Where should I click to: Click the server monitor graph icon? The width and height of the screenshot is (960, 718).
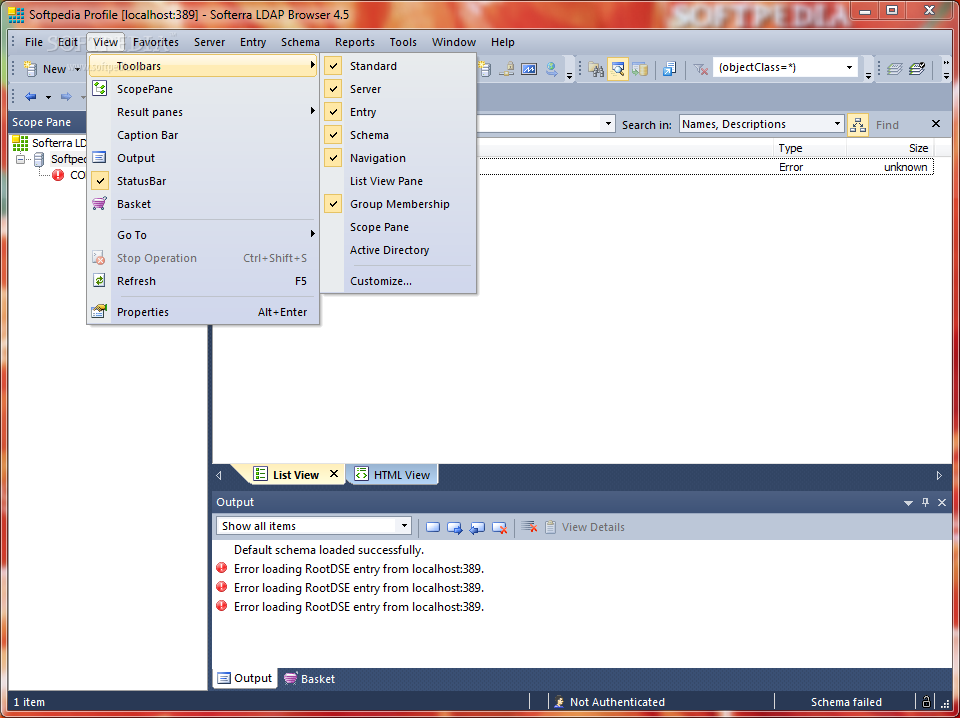coord(529,69)
